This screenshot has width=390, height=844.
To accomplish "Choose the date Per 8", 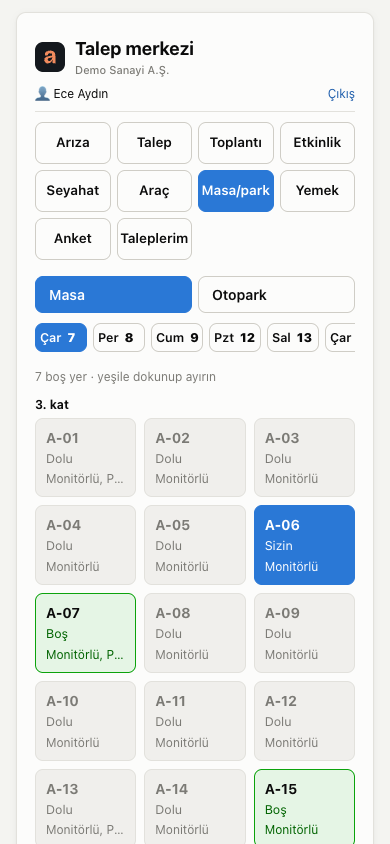I will 119,337.
